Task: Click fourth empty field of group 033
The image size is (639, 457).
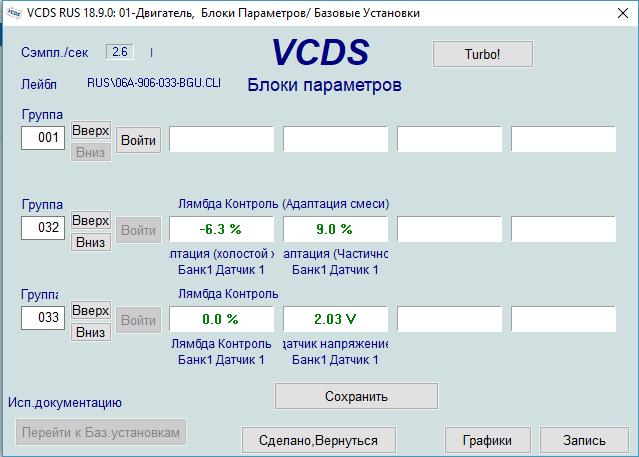Action: click(x=563, y=319)
